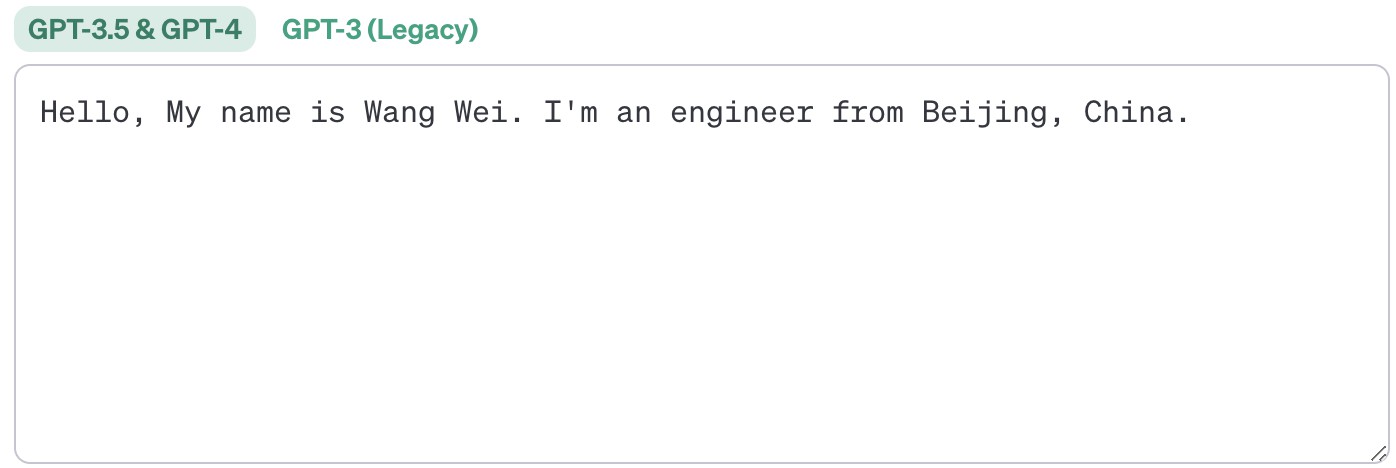Click the word "My" in the text
Screen dimensions: 1396x468
pyautogui.click(x=184, y=115)
